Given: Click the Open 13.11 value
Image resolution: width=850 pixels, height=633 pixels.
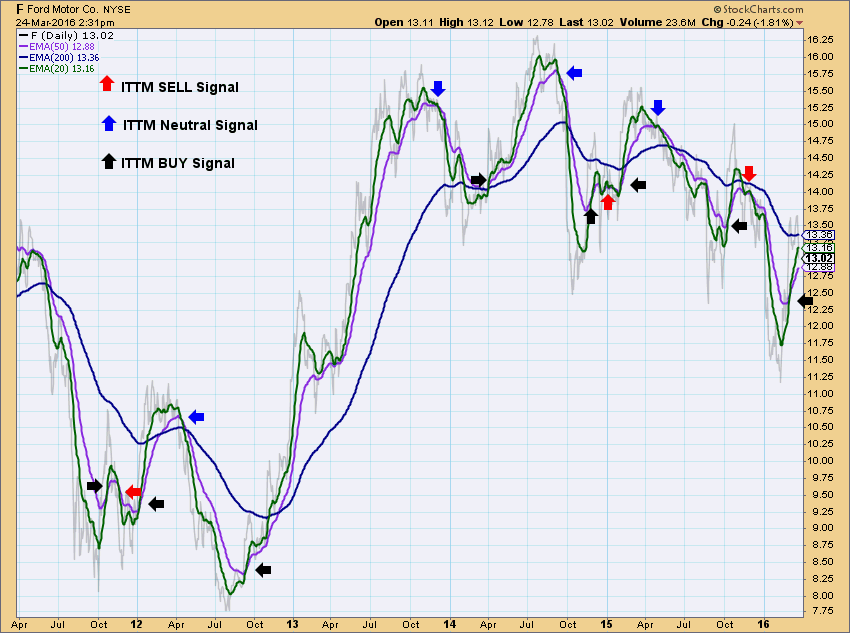Looking at the screenshot, I should point(404,22).
